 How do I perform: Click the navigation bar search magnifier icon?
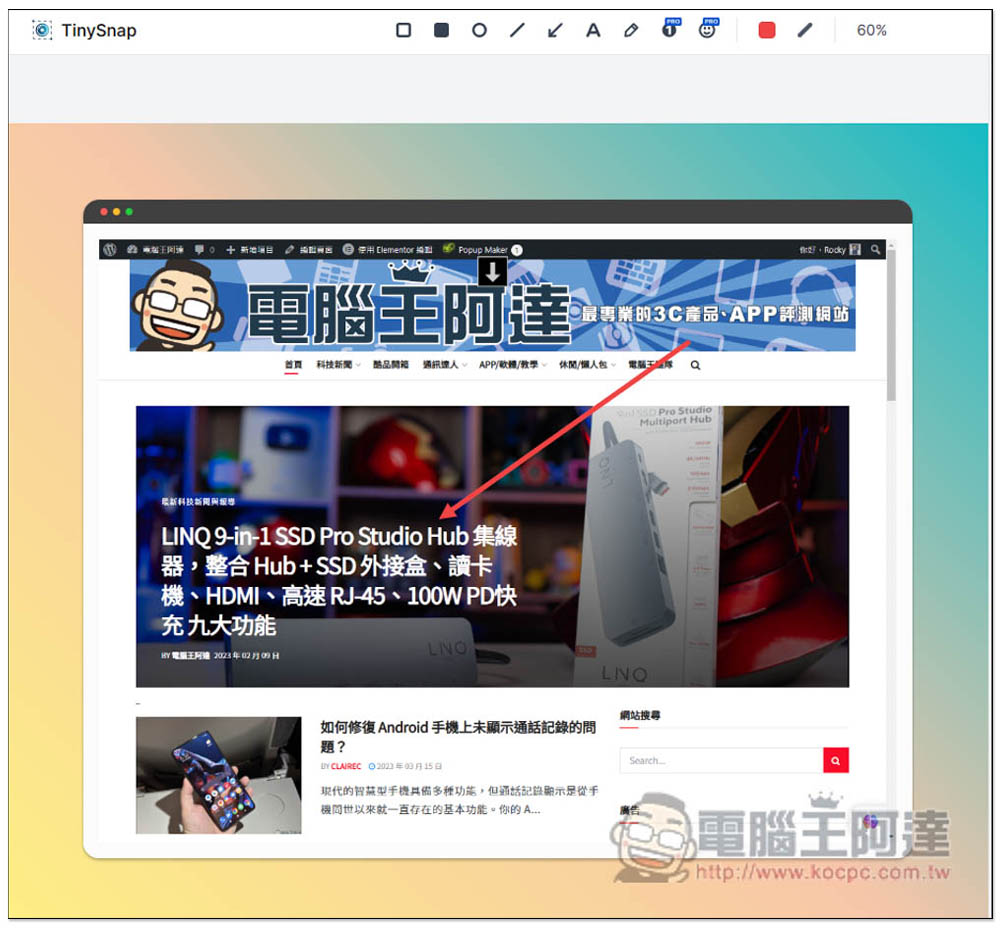695,365
